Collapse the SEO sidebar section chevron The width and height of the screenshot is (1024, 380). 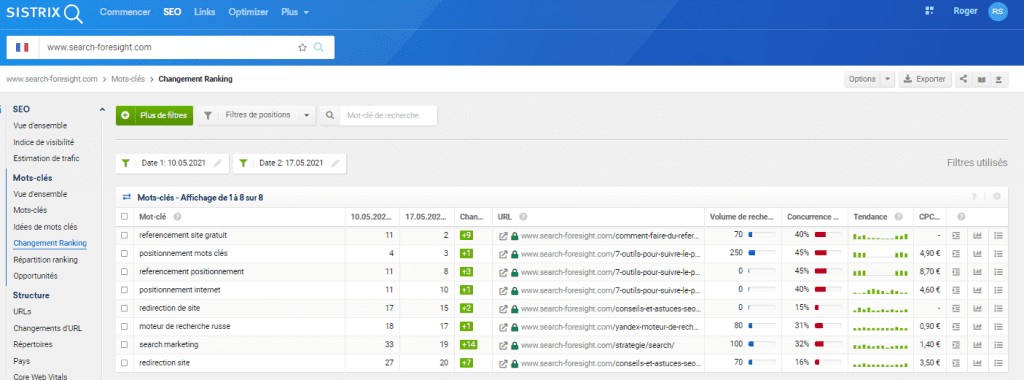point(102,110)
